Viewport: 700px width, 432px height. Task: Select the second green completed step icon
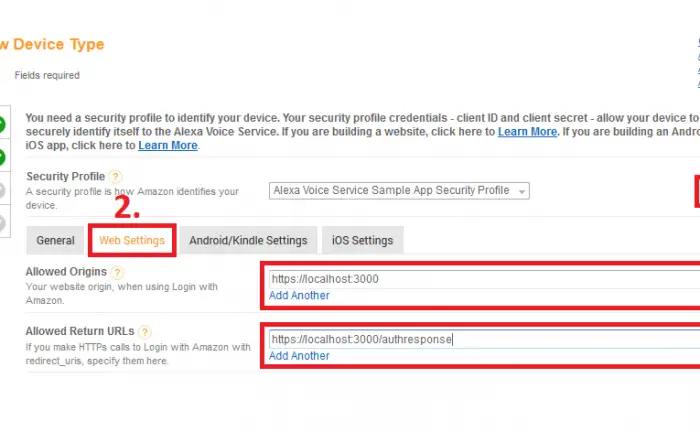[x=2, y=157]
